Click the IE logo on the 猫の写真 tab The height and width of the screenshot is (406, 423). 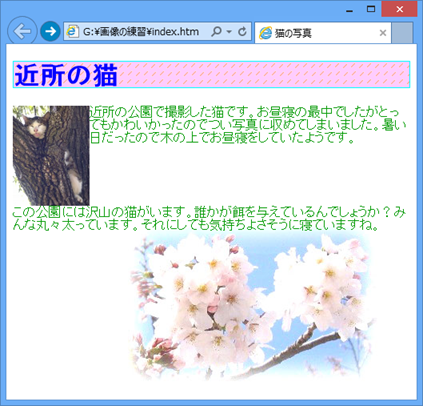click(266, 33)
